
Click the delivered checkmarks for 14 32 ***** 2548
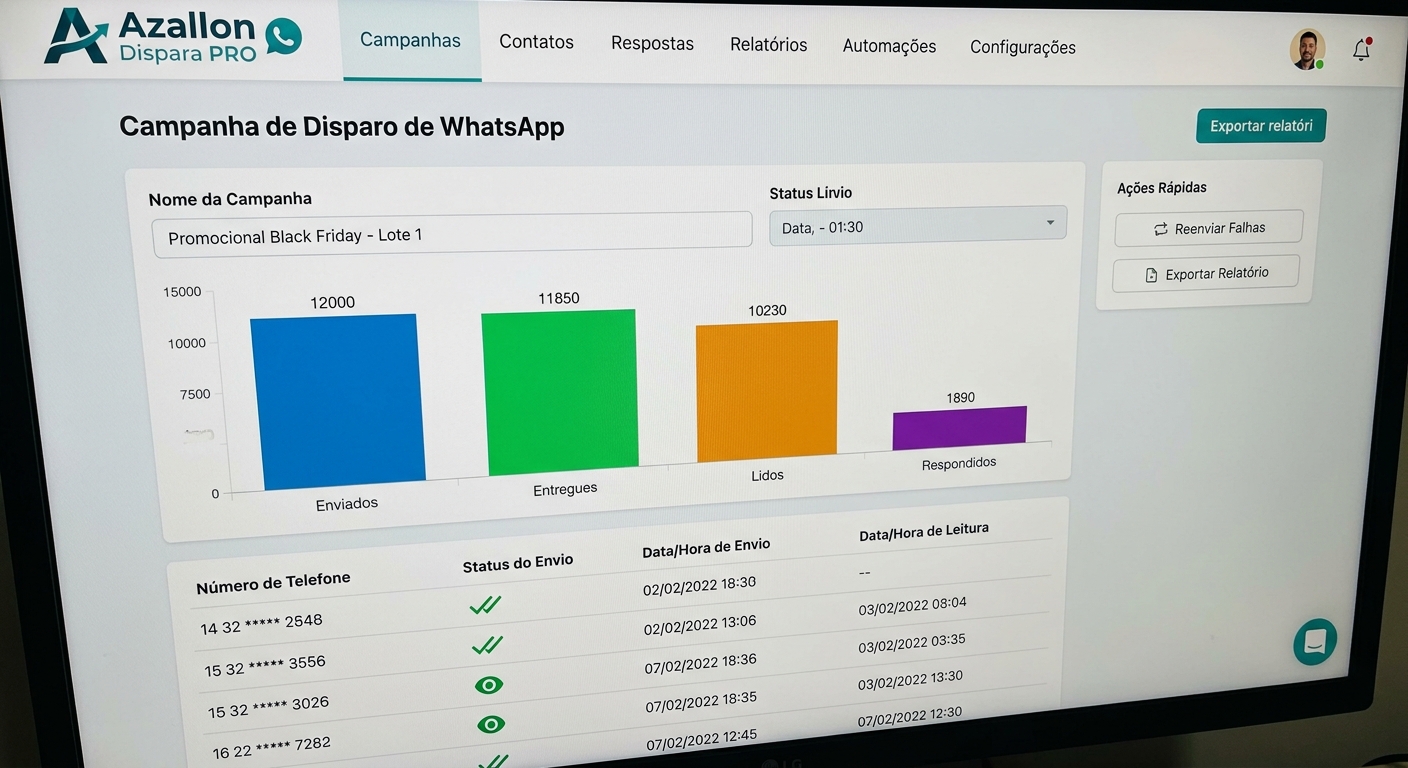485,605
